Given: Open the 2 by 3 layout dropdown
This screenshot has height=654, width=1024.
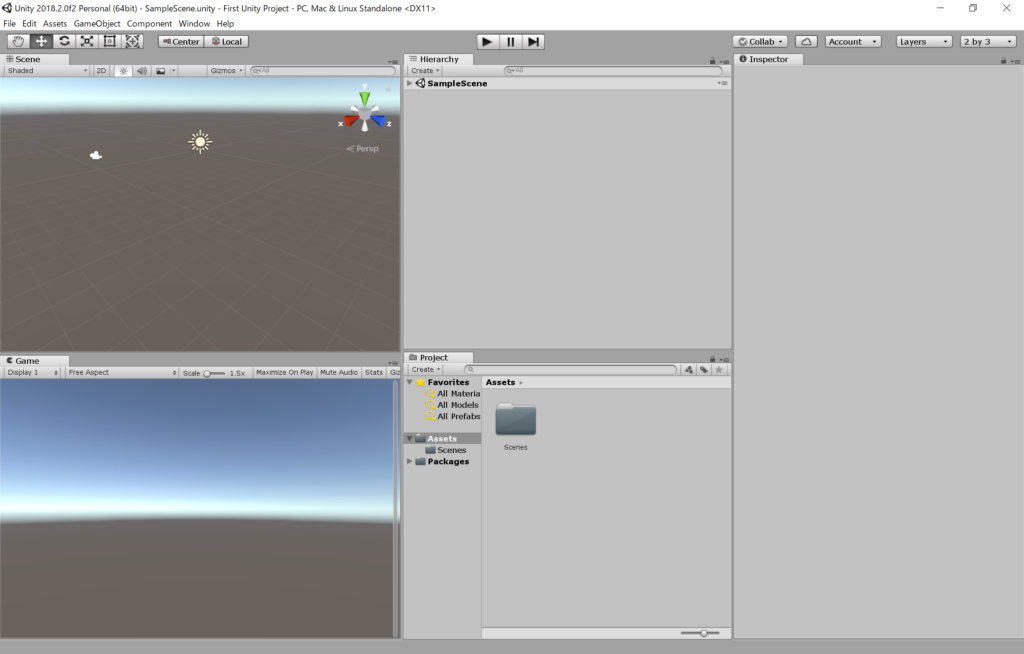Looking at the screenshot, I should click(x=987, y=41).
